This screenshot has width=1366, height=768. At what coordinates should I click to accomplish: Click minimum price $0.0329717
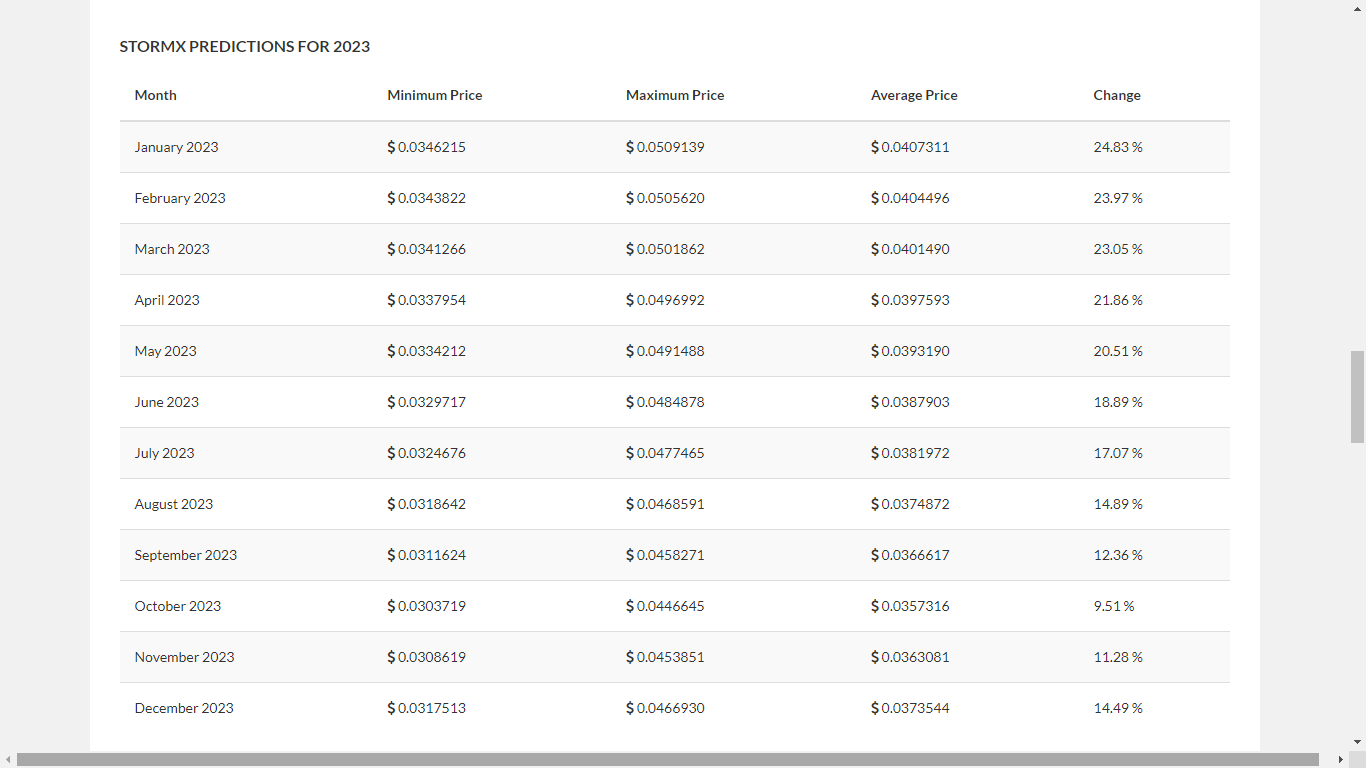pyautogui.click(x=427, y=402)
